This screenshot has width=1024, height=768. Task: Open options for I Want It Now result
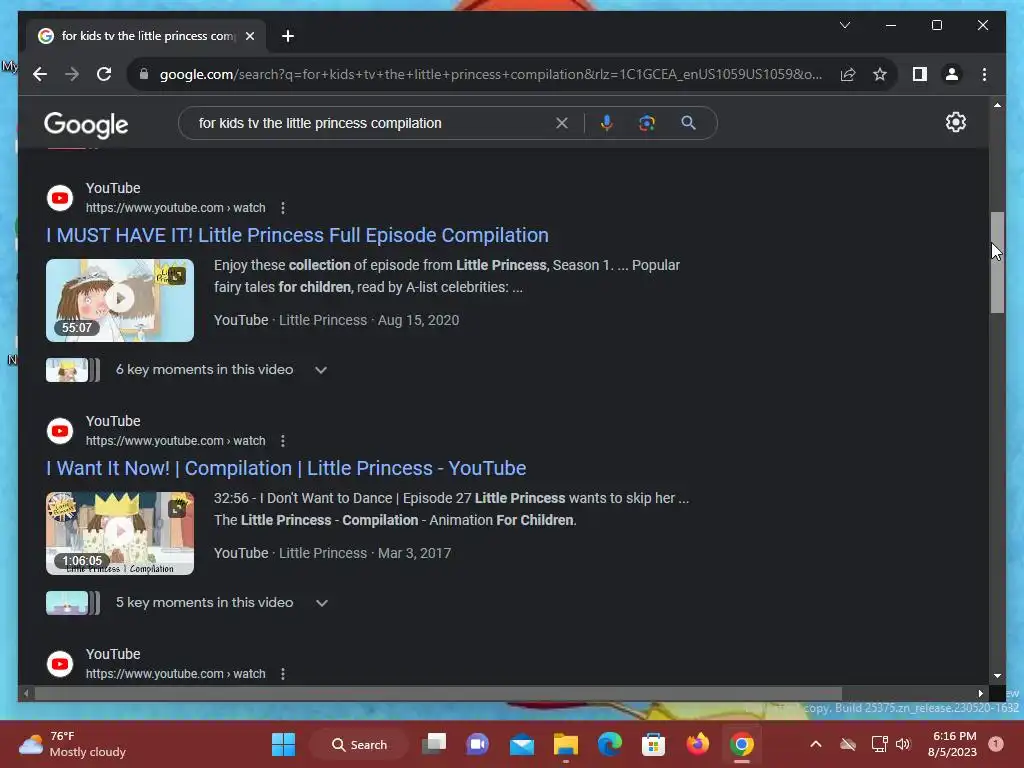click(x=283, y=441)
